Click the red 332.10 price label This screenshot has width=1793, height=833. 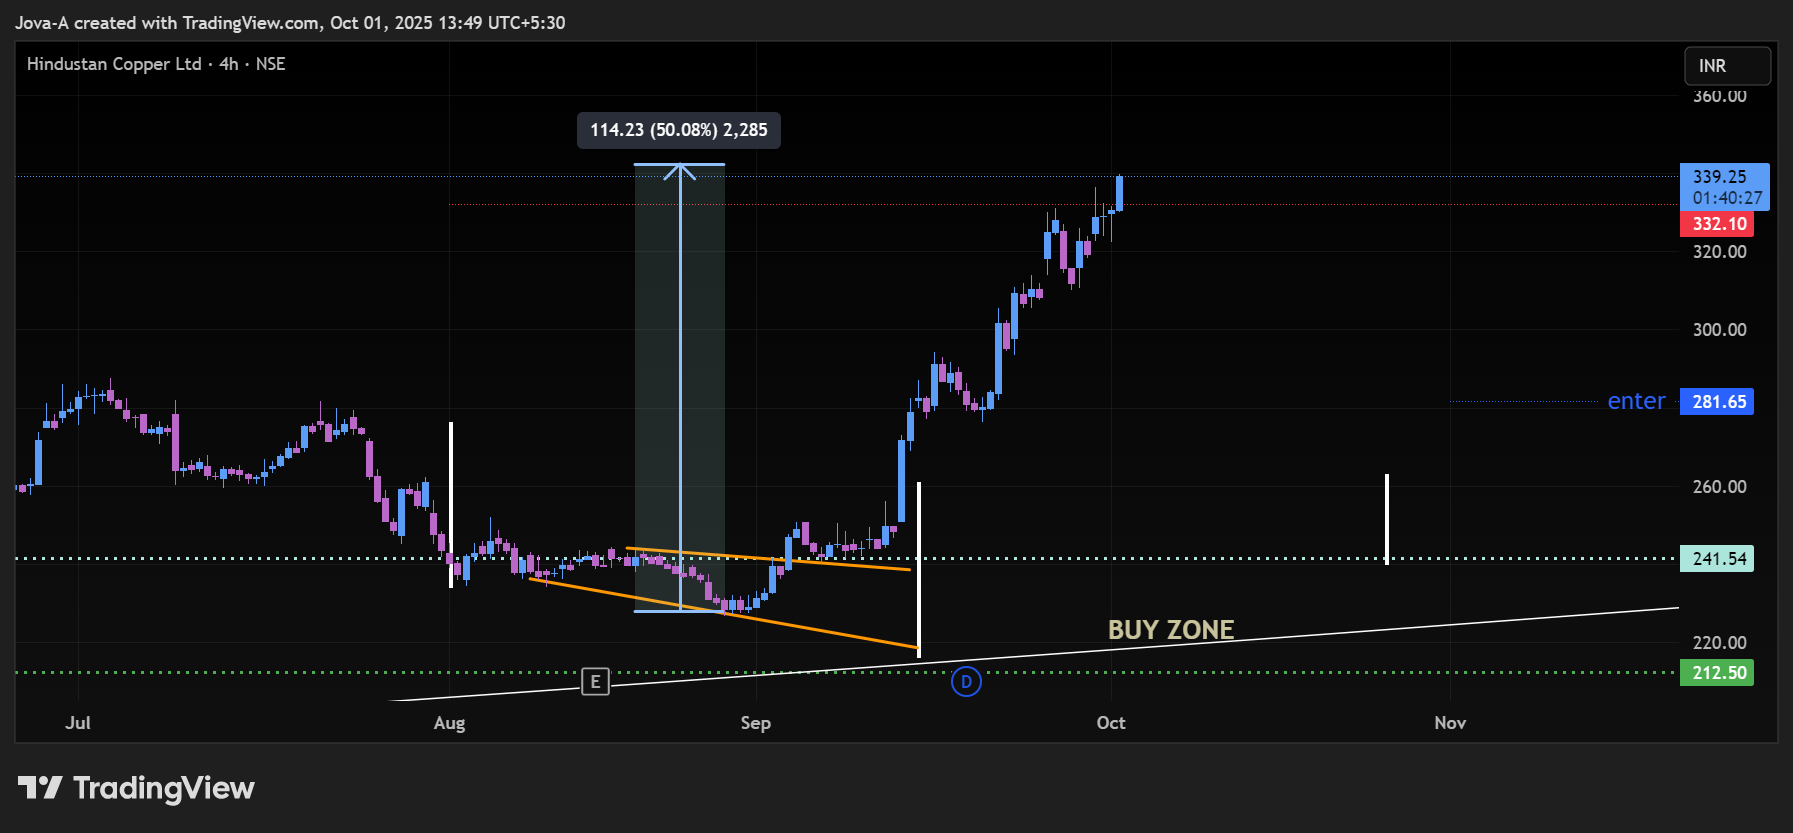point(1717,224)
